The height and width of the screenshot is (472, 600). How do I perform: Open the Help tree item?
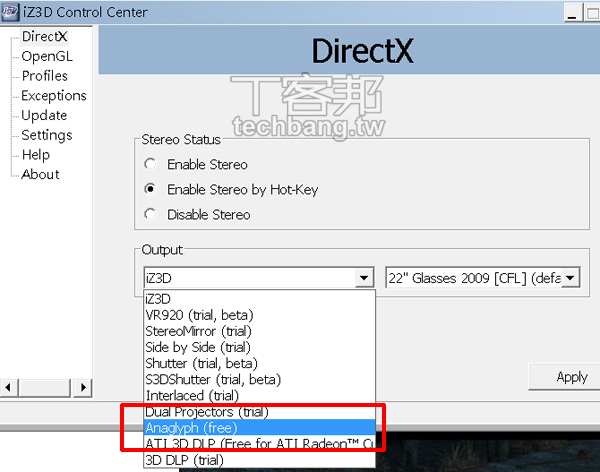click(x=36, y=155)
